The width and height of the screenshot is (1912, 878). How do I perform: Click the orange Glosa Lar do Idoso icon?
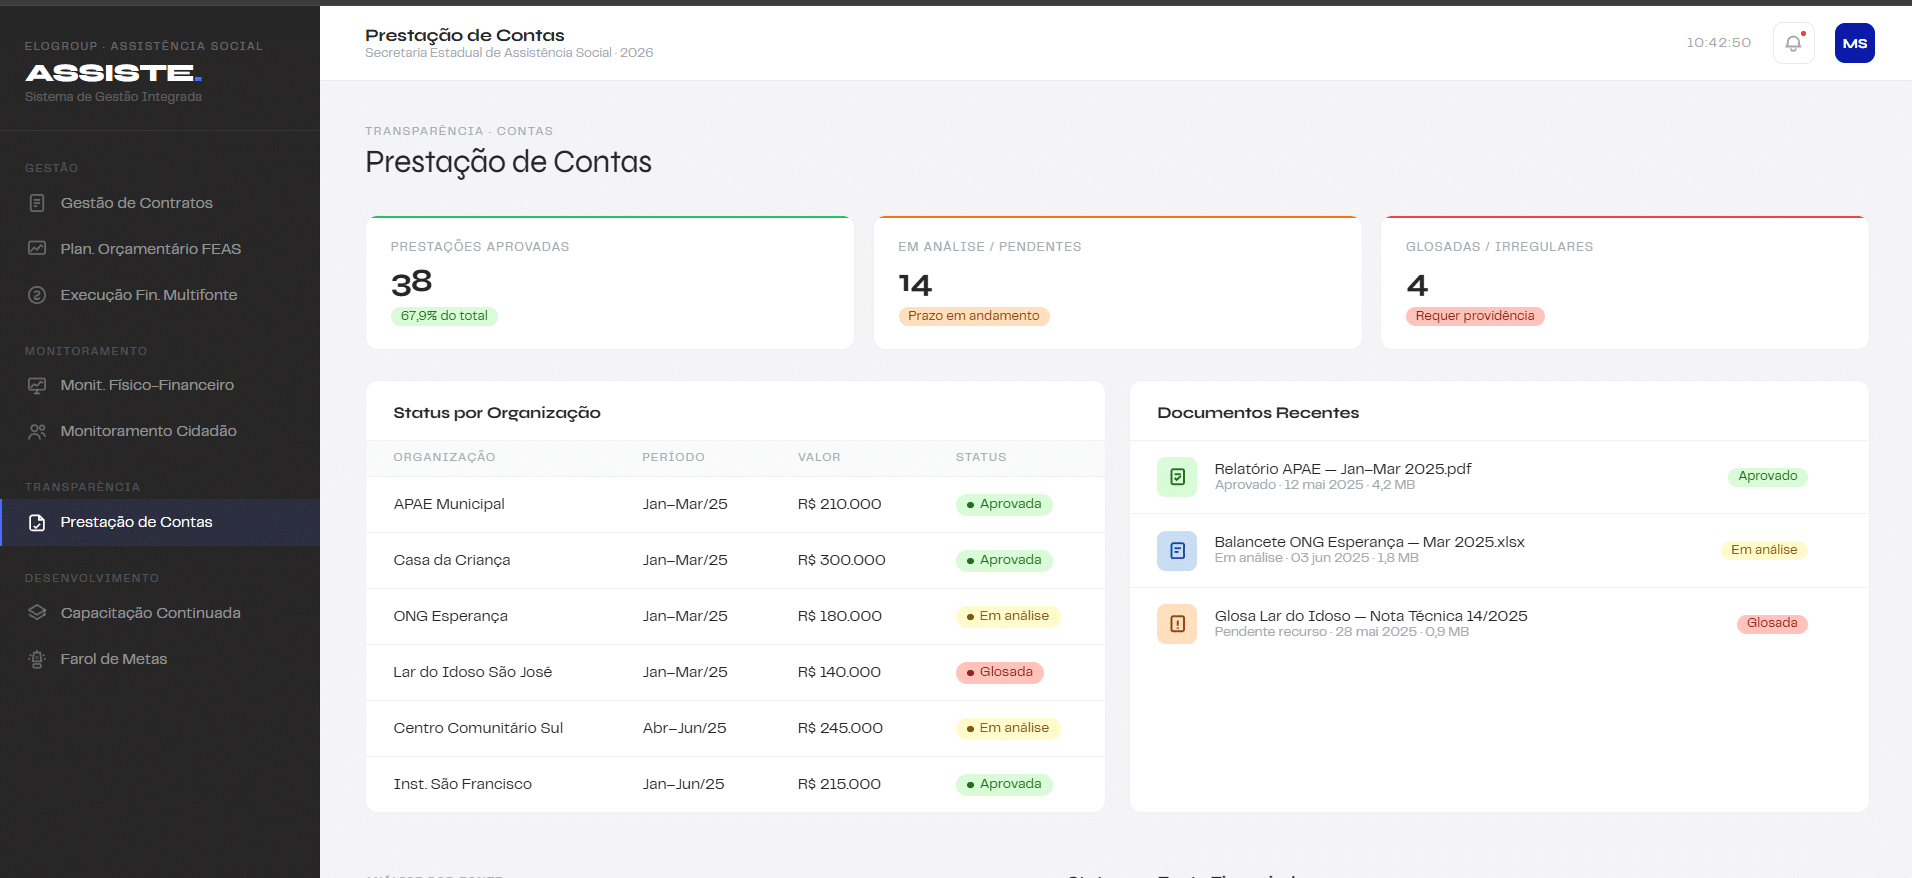1177,624
